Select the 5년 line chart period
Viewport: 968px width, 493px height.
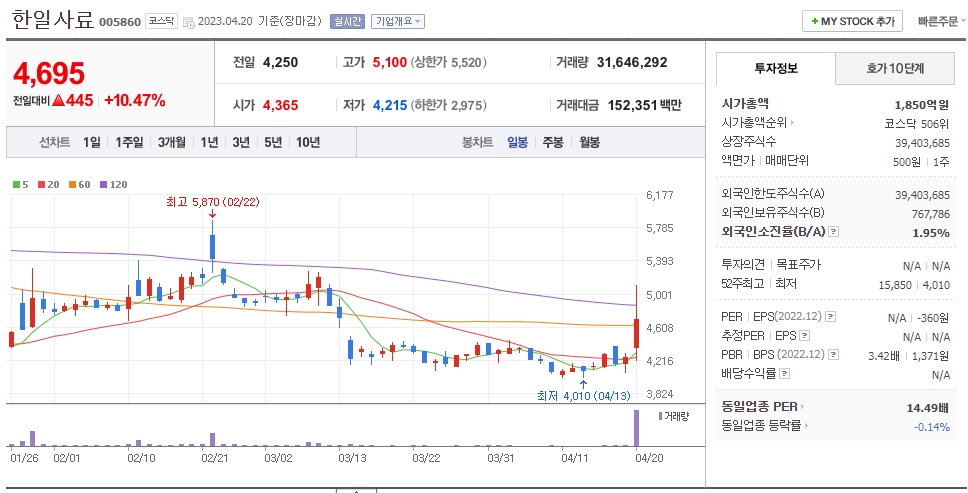[x=273, y=143]
